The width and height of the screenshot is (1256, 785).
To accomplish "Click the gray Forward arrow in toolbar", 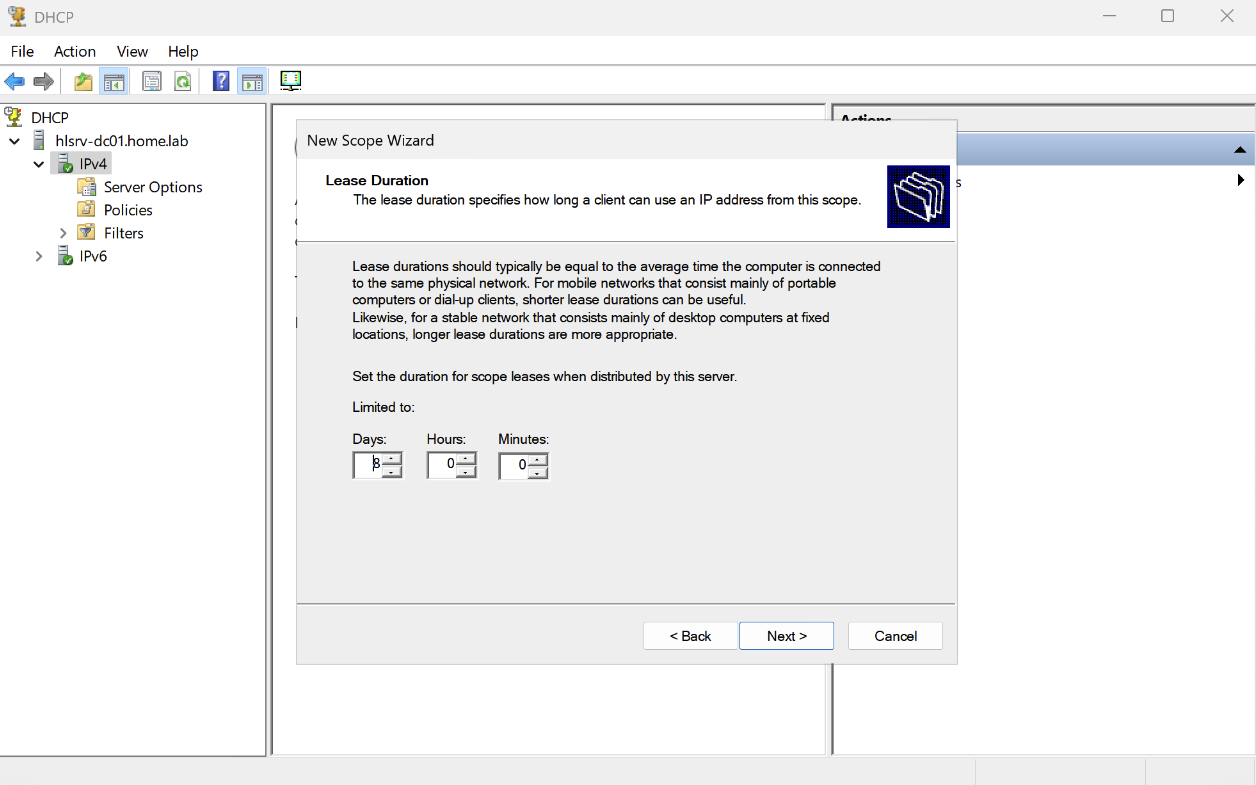I will [43, 82].
